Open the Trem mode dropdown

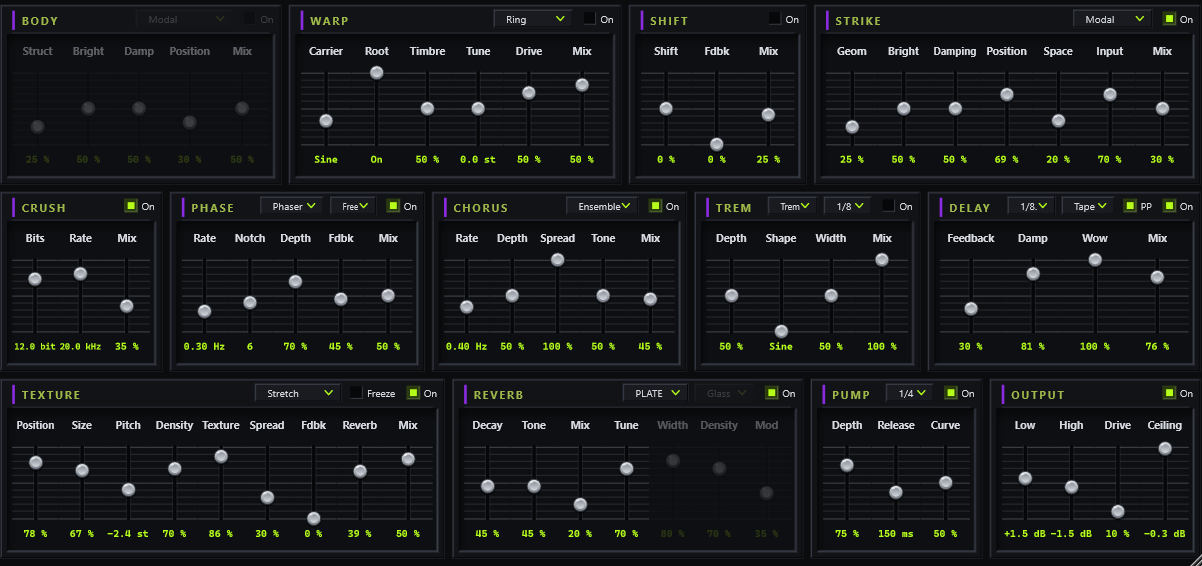793,206
